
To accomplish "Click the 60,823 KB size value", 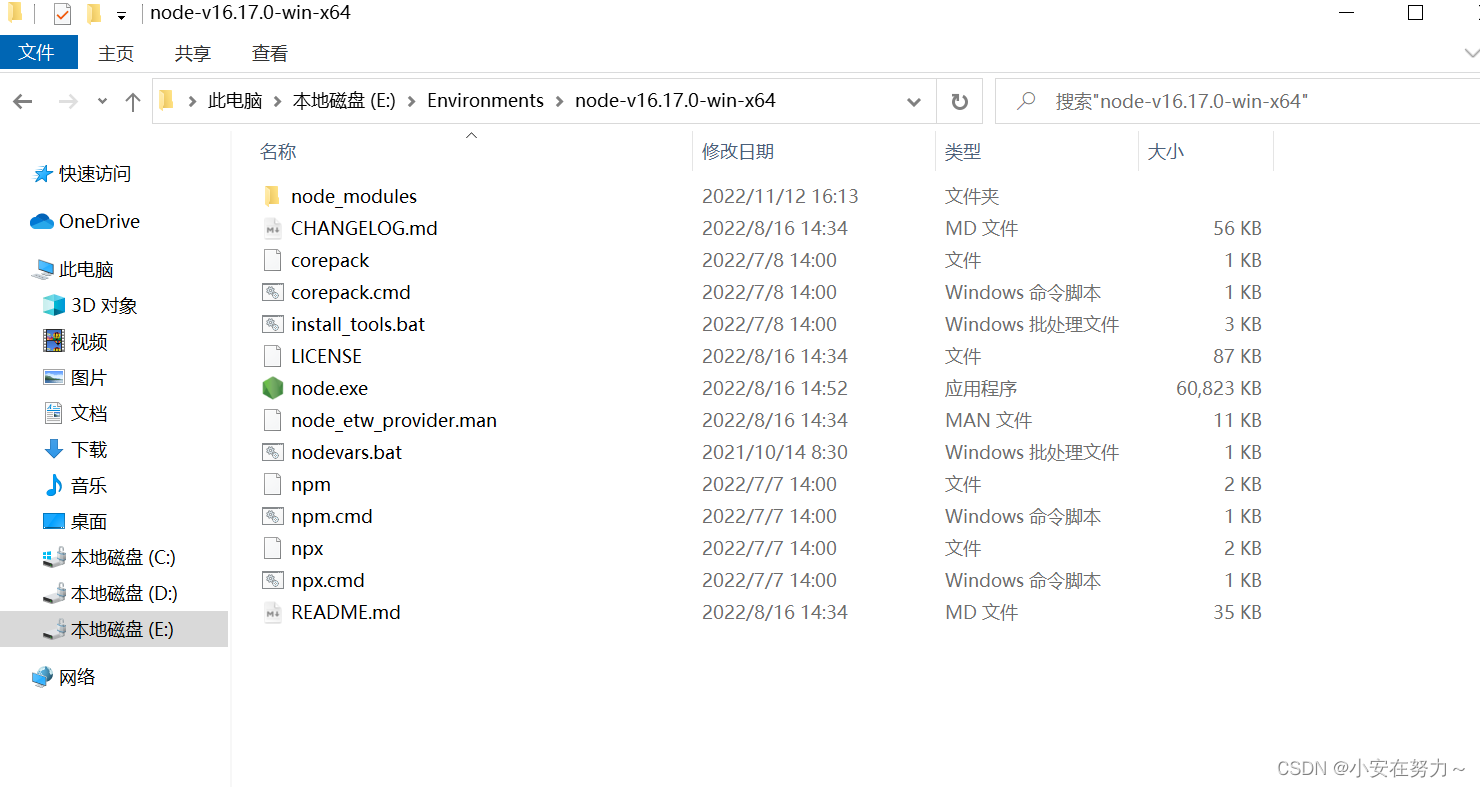I will pyautogui.click(x=1219, y=389).
